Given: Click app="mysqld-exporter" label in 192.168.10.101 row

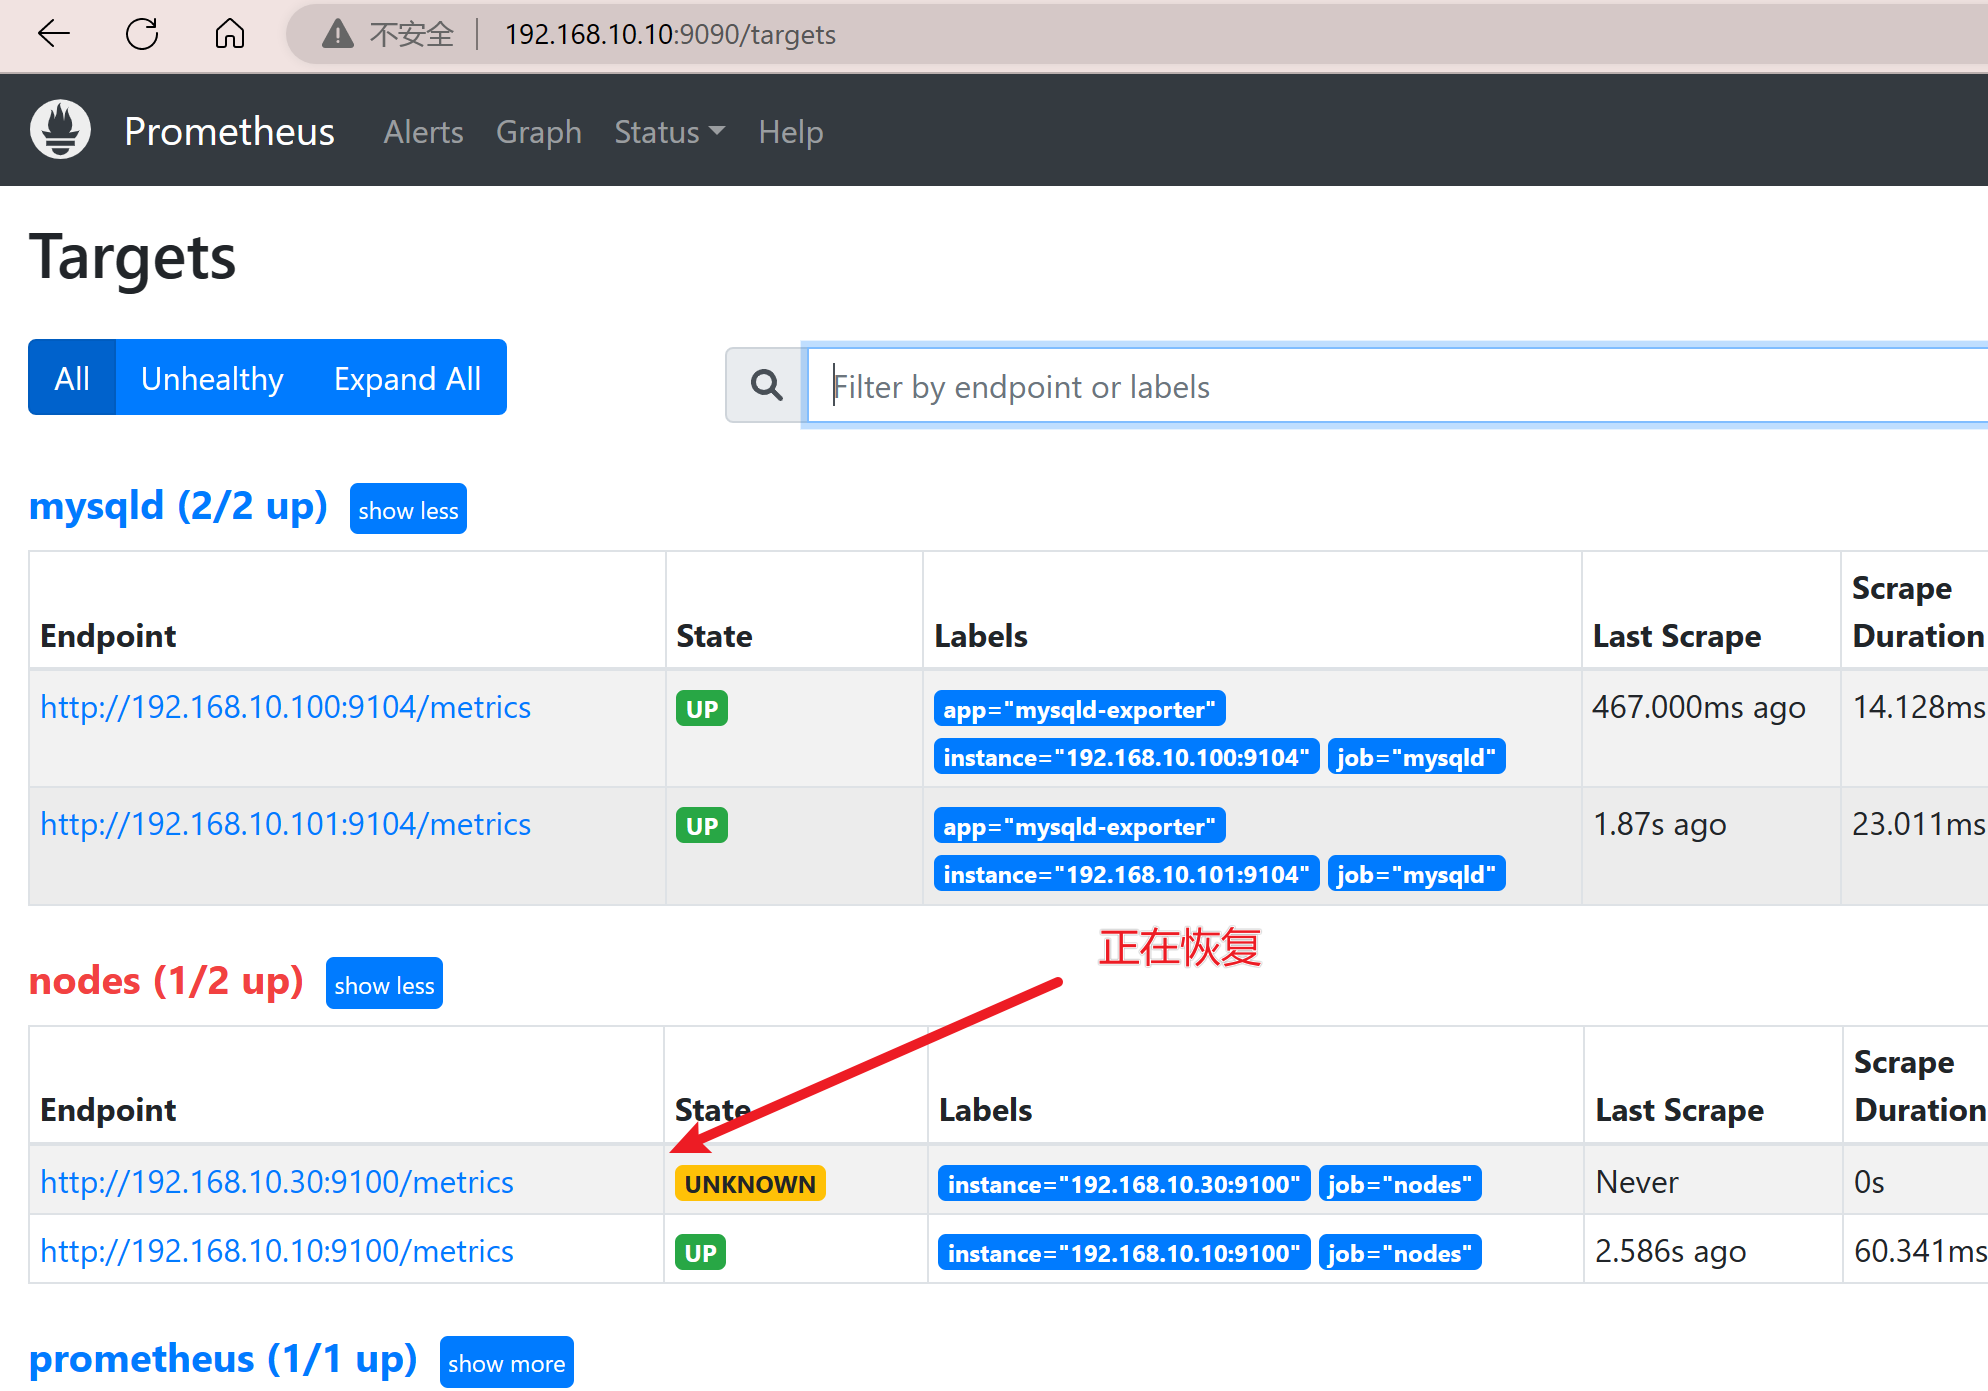Looking at the screenshot, I should 1080,826.
